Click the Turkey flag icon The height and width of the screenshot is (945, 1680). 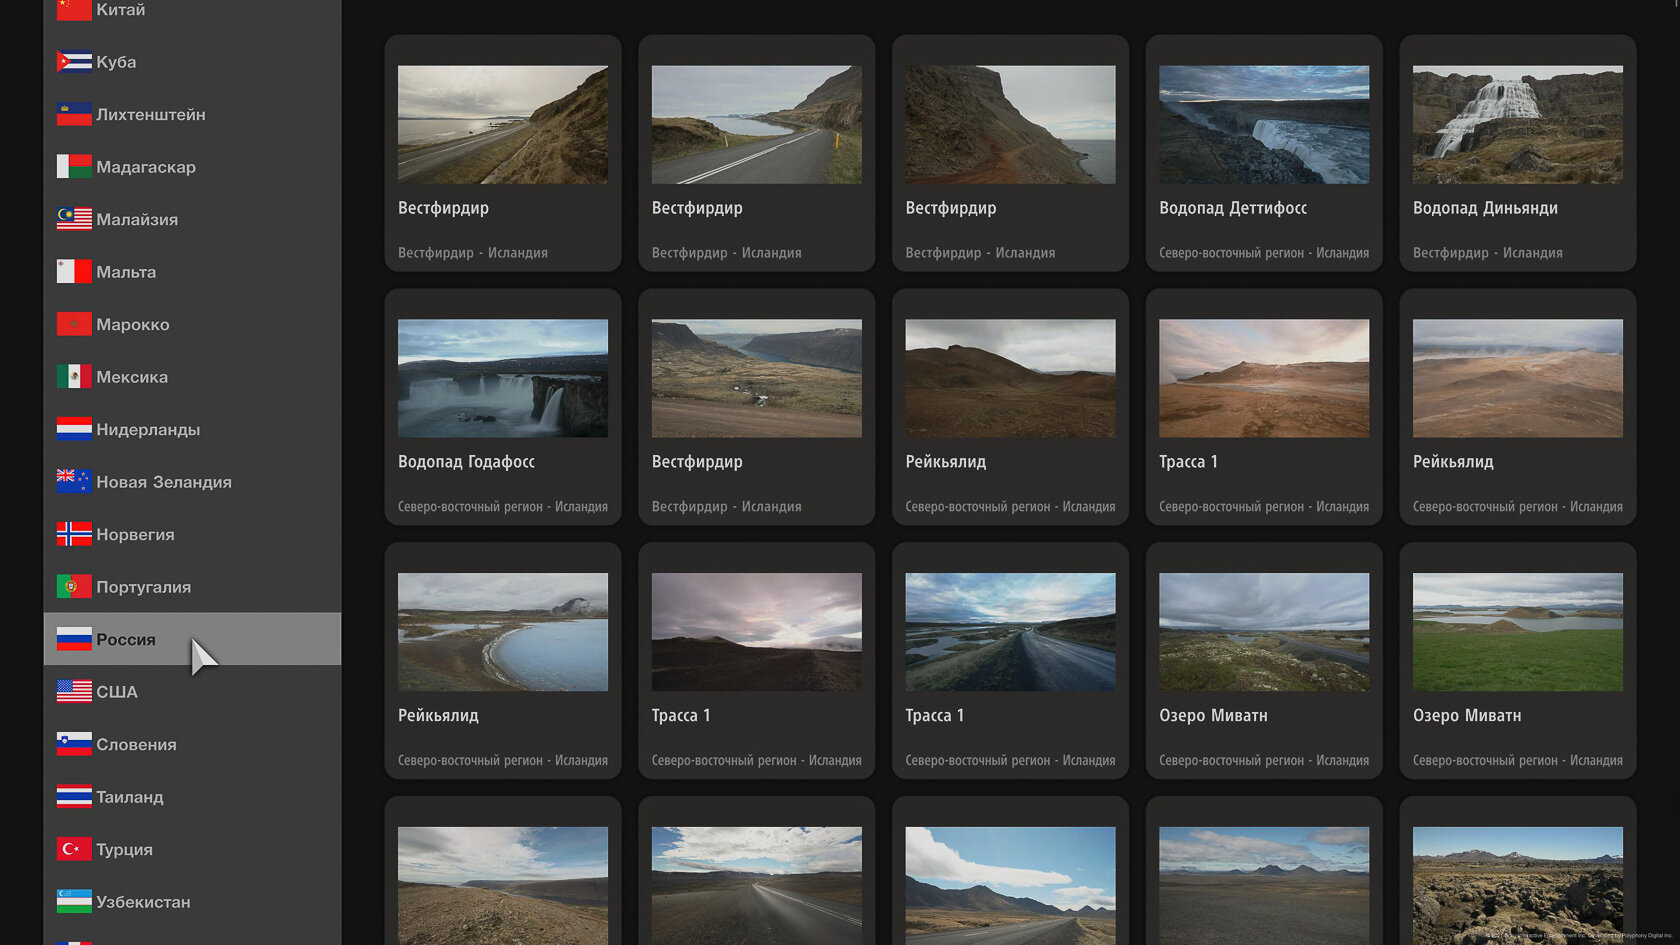point(74,849)
